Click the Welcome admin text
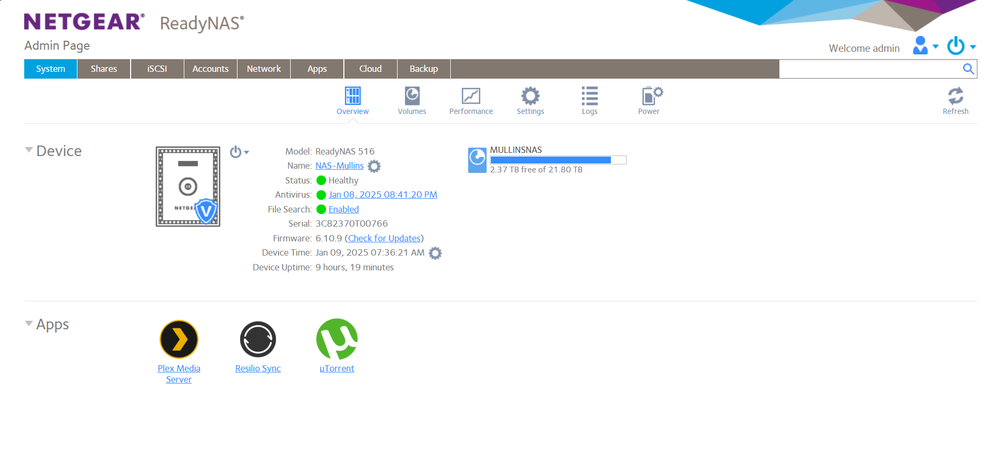The image size is (999, 458). (x=865, y=48)
